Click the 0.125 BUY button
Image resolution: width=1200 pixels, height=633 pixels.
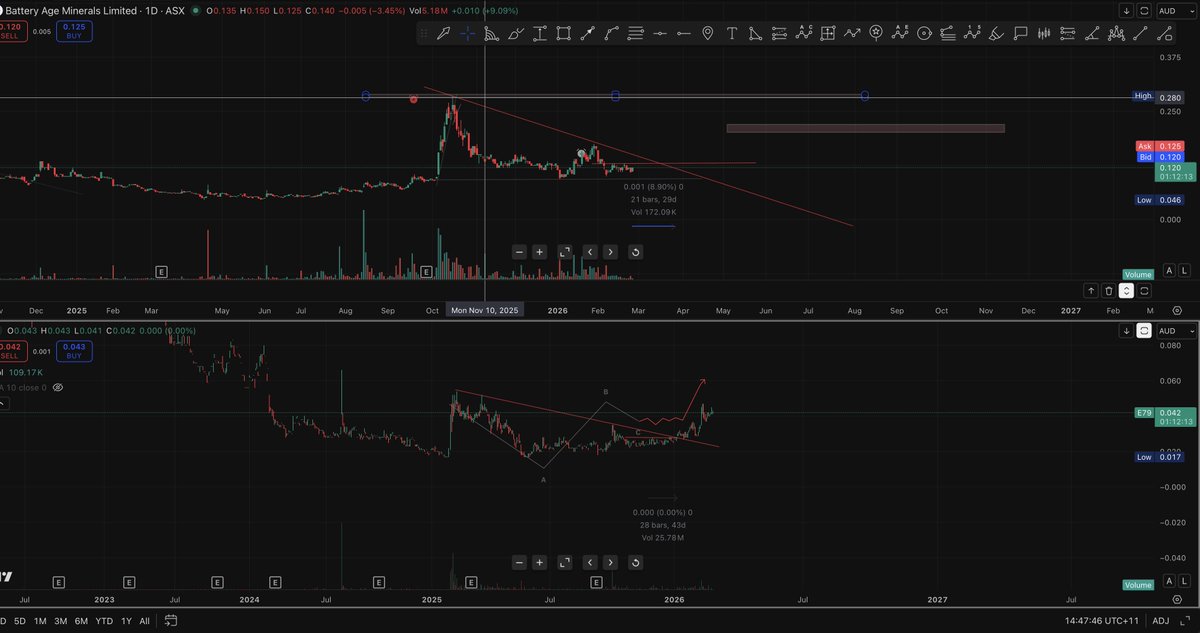[72, 30]
